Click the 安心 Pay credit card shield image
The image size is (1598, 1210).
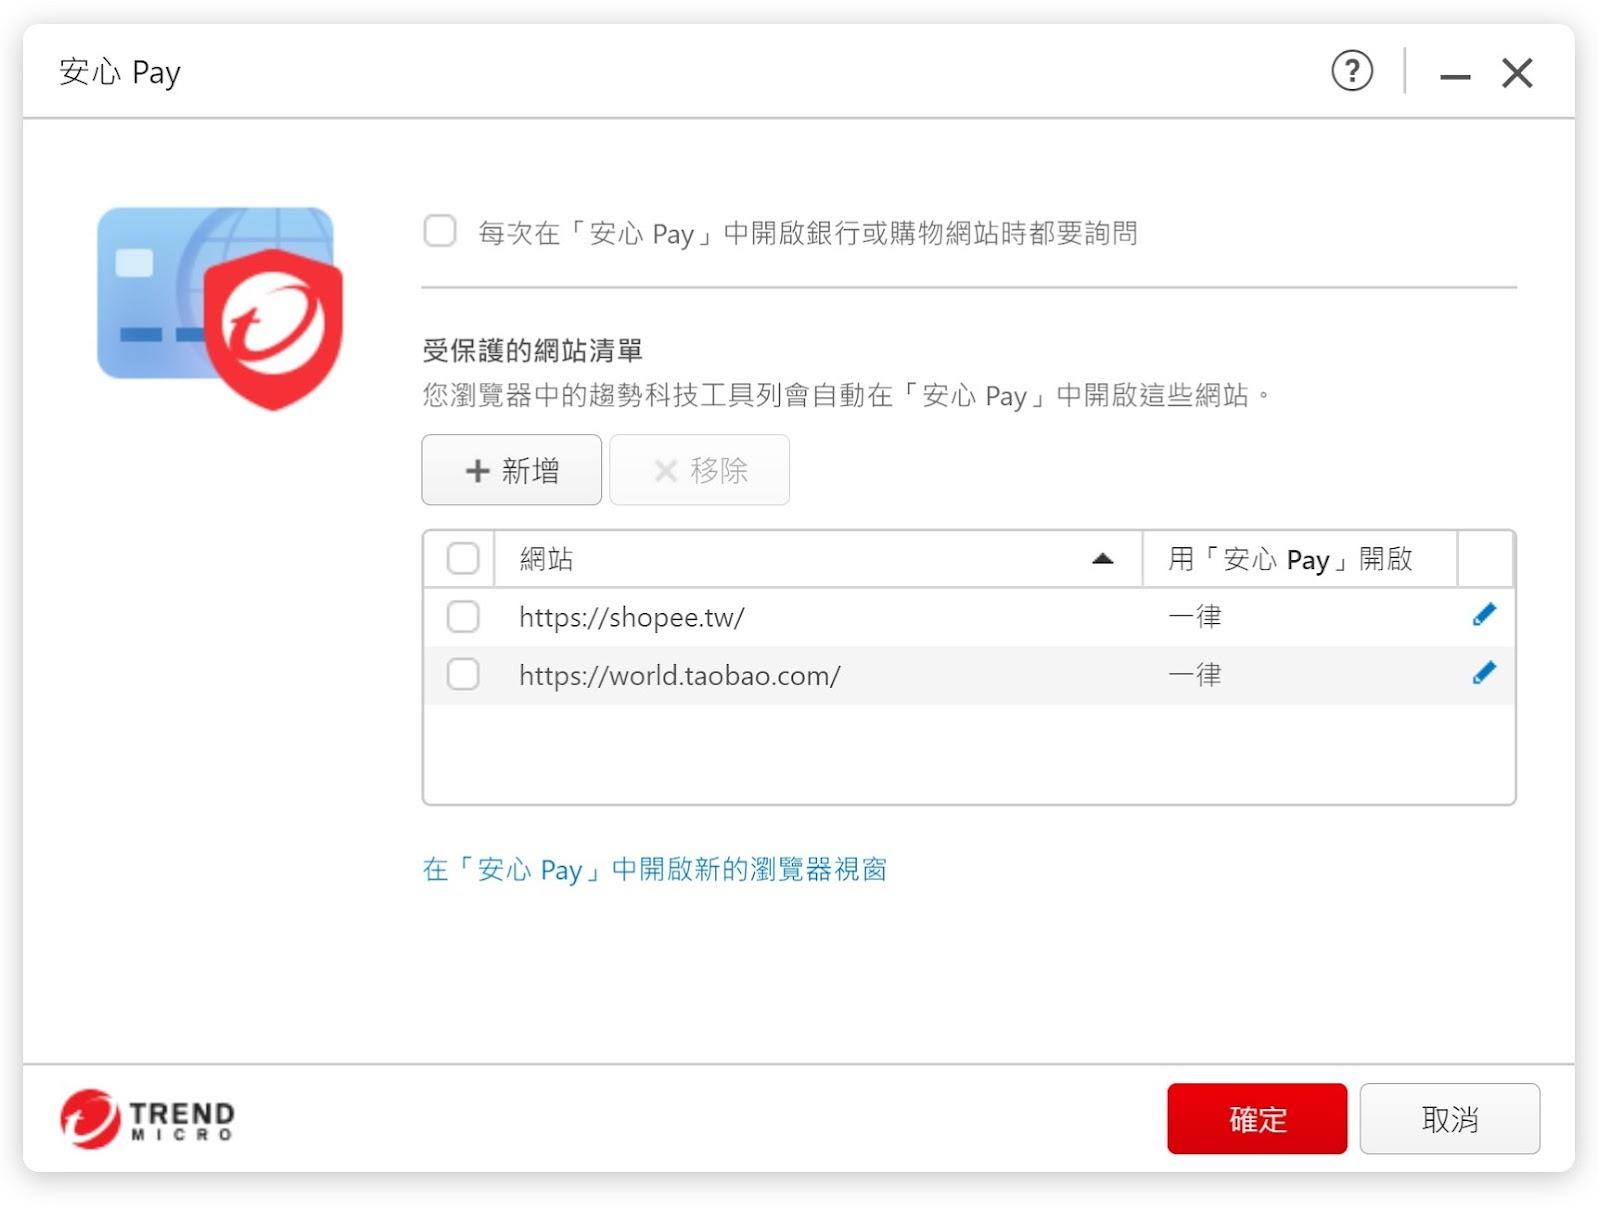220,308
